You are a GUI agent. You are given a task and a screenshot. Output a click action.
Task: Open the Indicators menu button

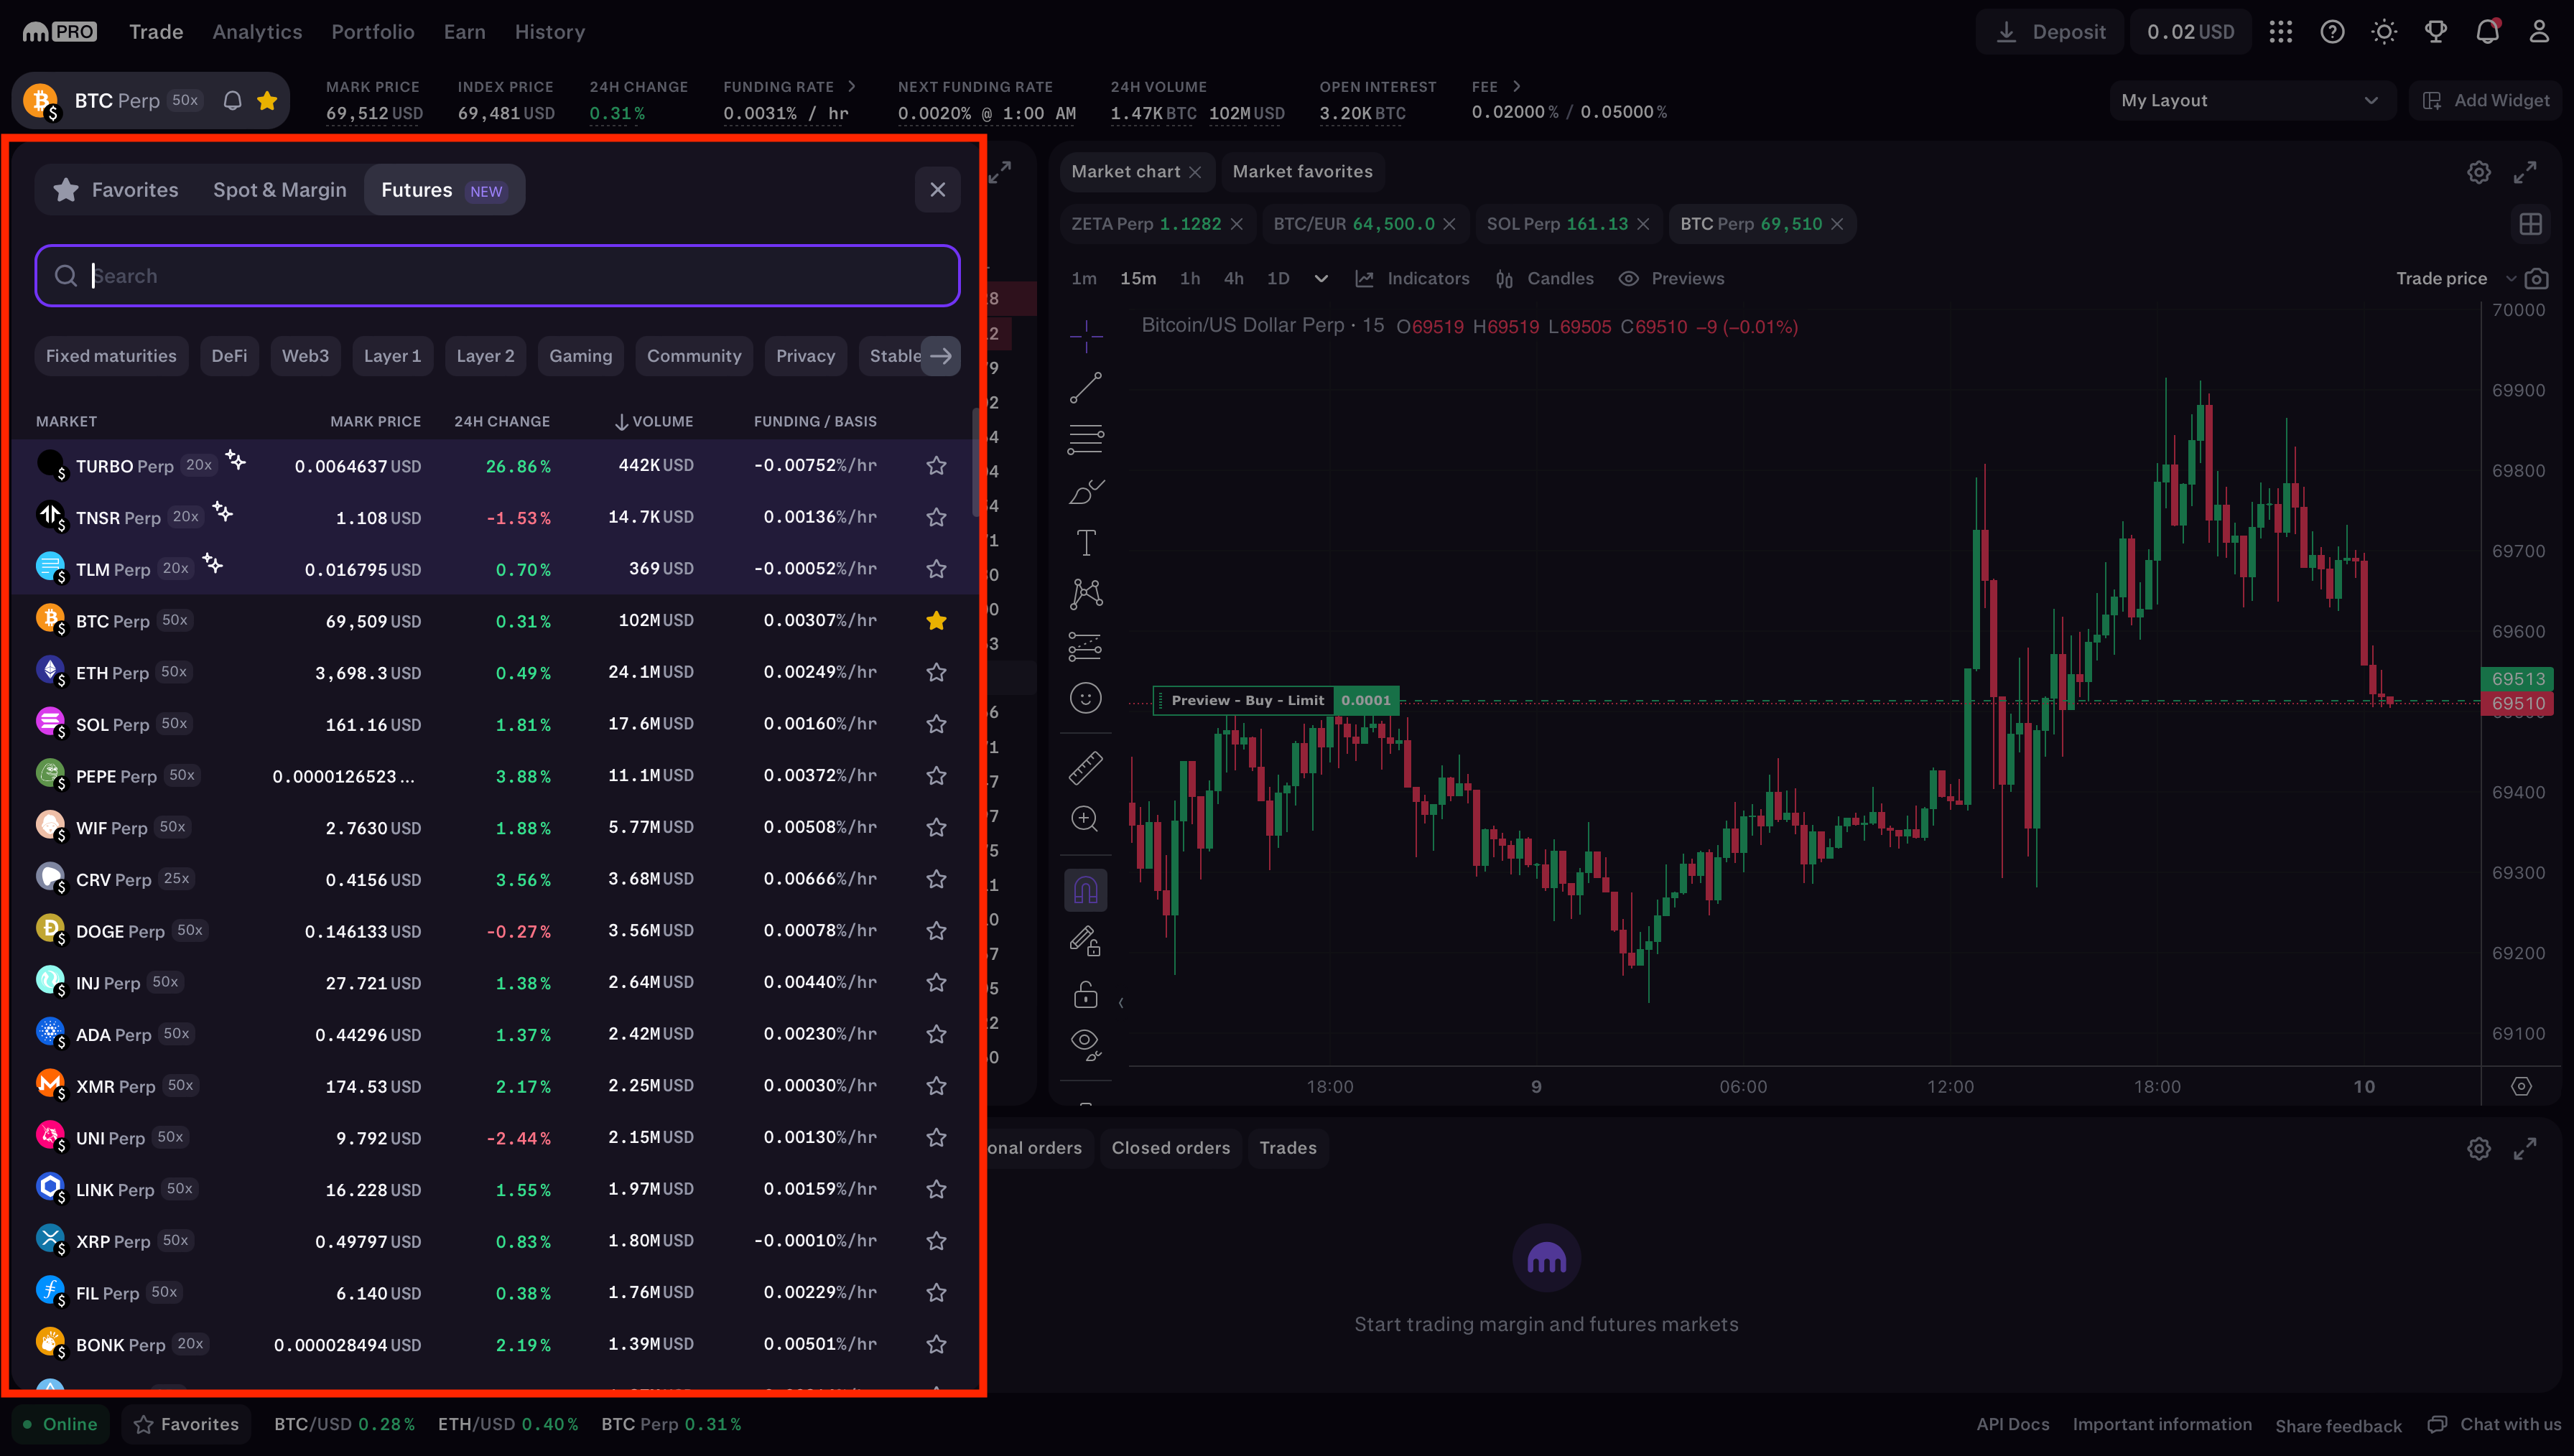pos(1412,278)
